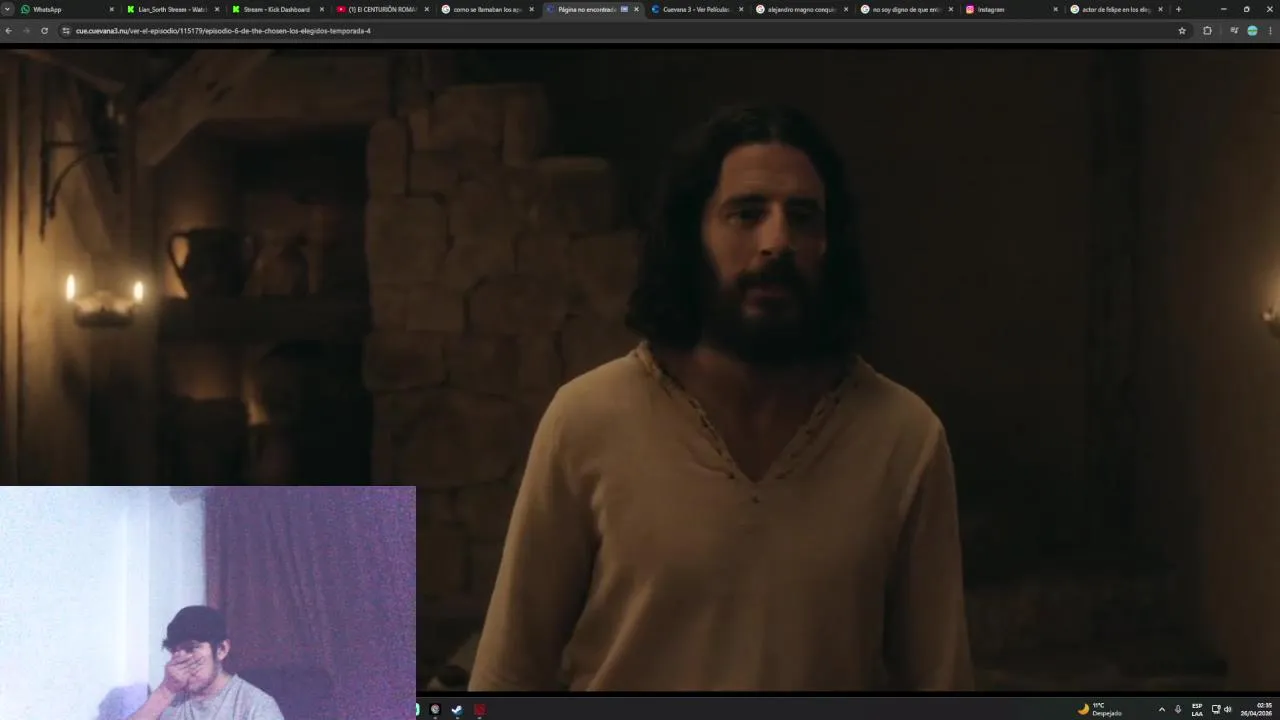Viewport: 1280px width, 720px height.
Task: Go forward to next page
Action: 26,31
